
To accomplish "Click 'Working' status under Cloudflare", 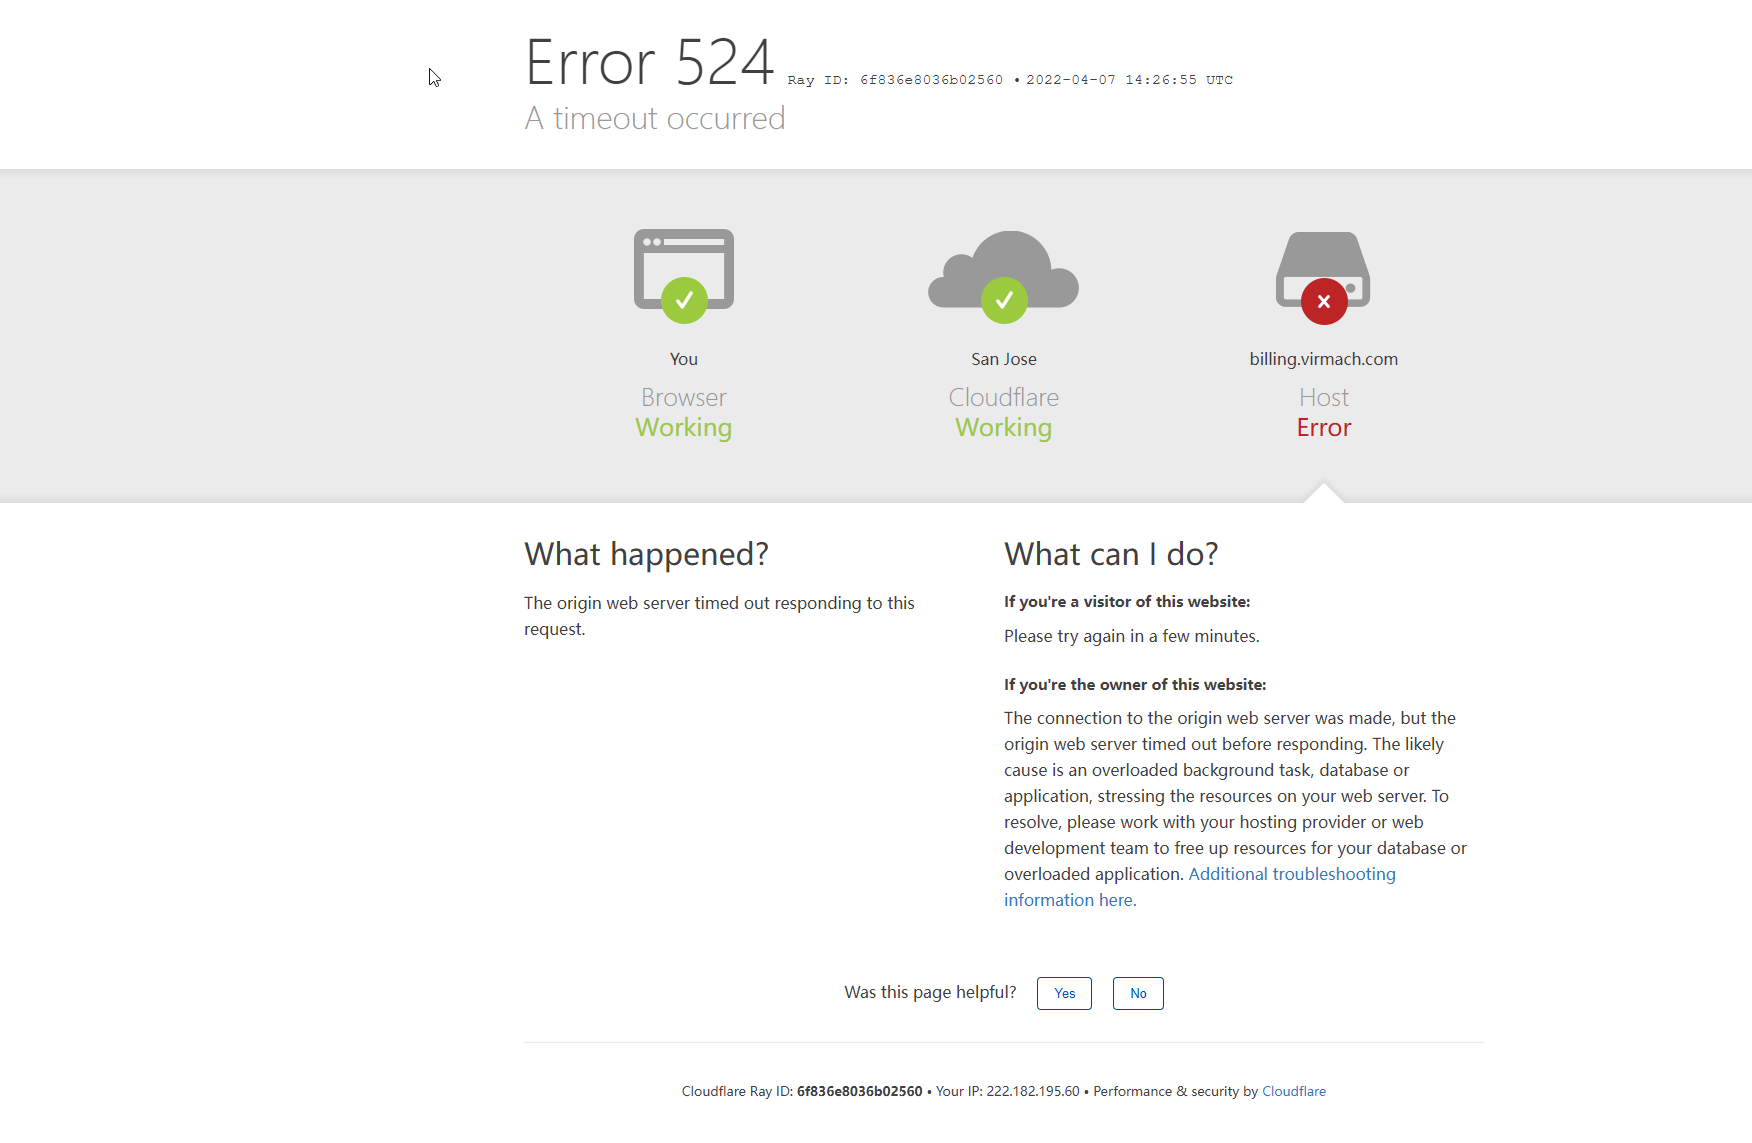I will (1004, 427).
